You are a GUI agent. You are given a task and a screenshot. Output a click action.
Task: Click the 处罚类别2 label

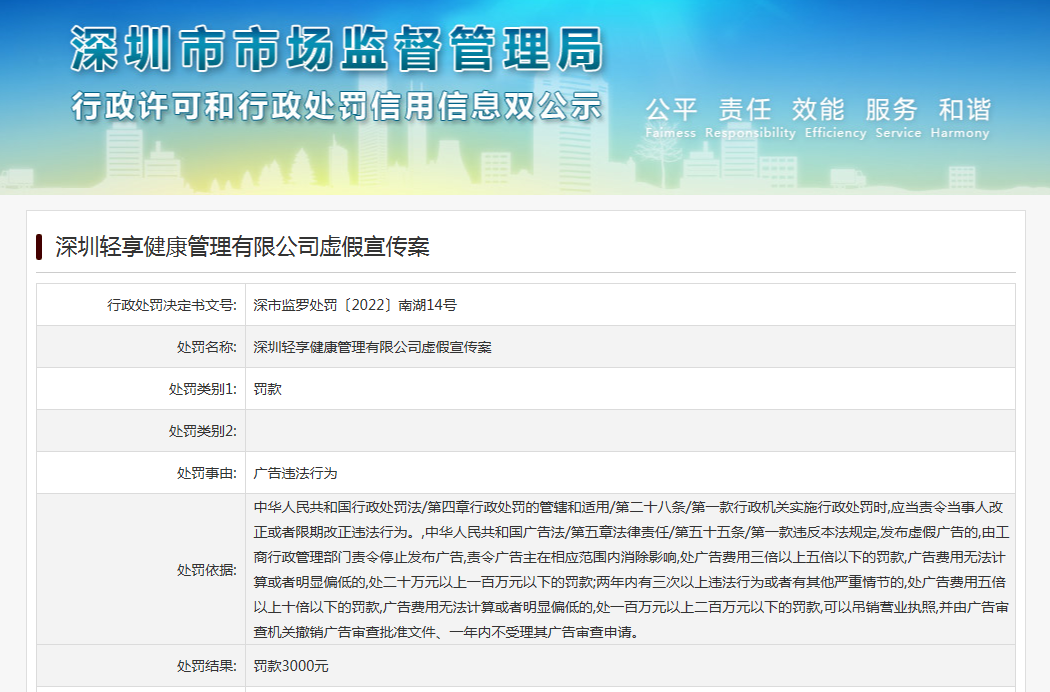tap(203, 431)
